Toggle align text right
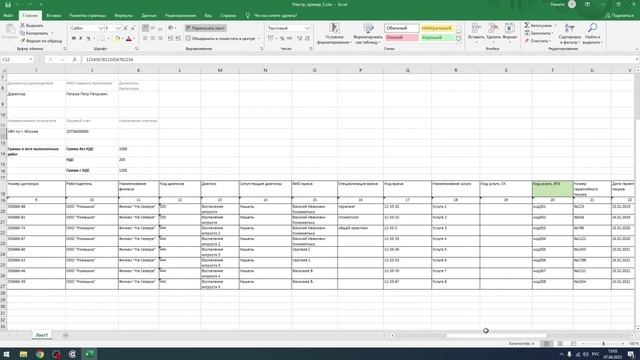640x360 pixels. point(160,38)
